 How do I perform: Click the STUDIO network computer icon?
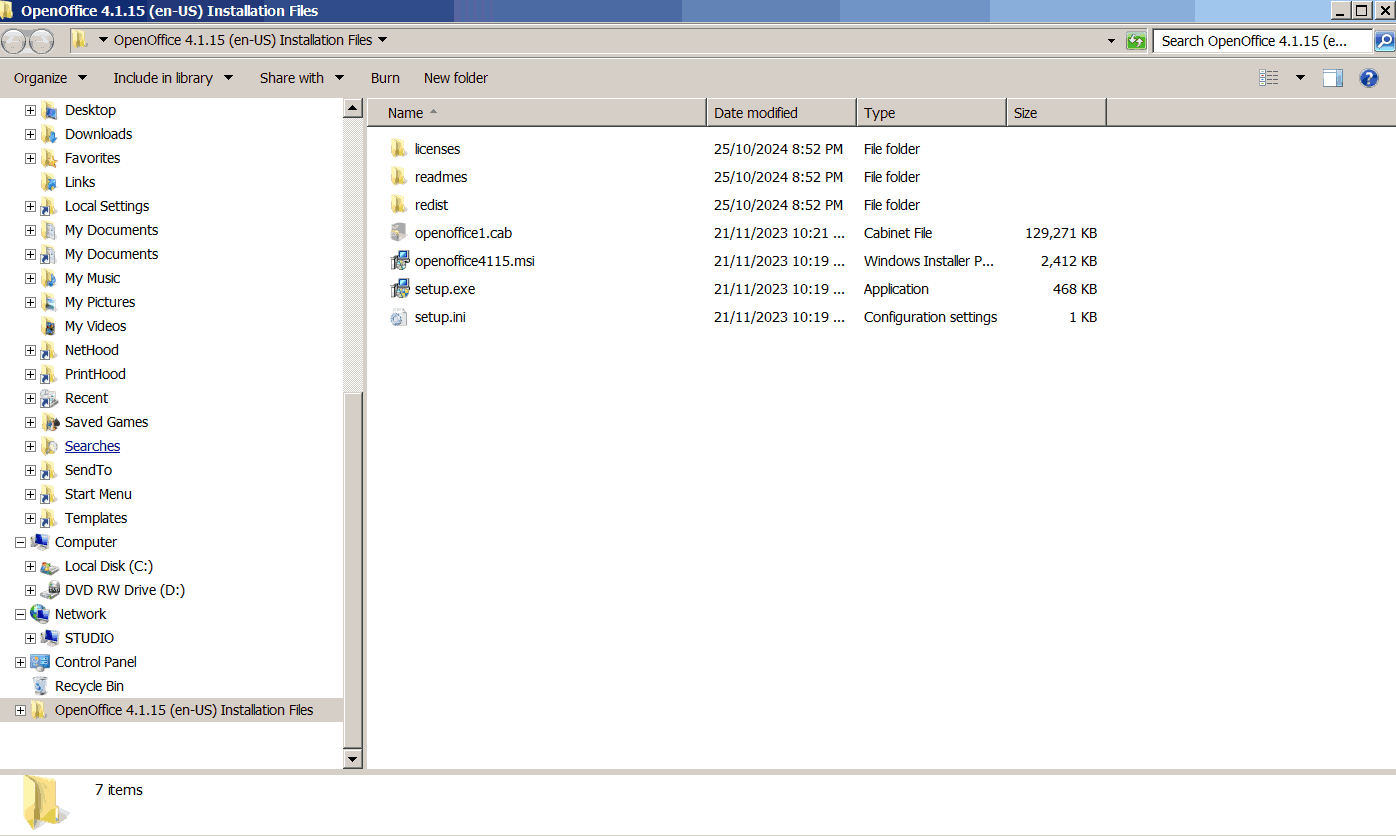50,638
